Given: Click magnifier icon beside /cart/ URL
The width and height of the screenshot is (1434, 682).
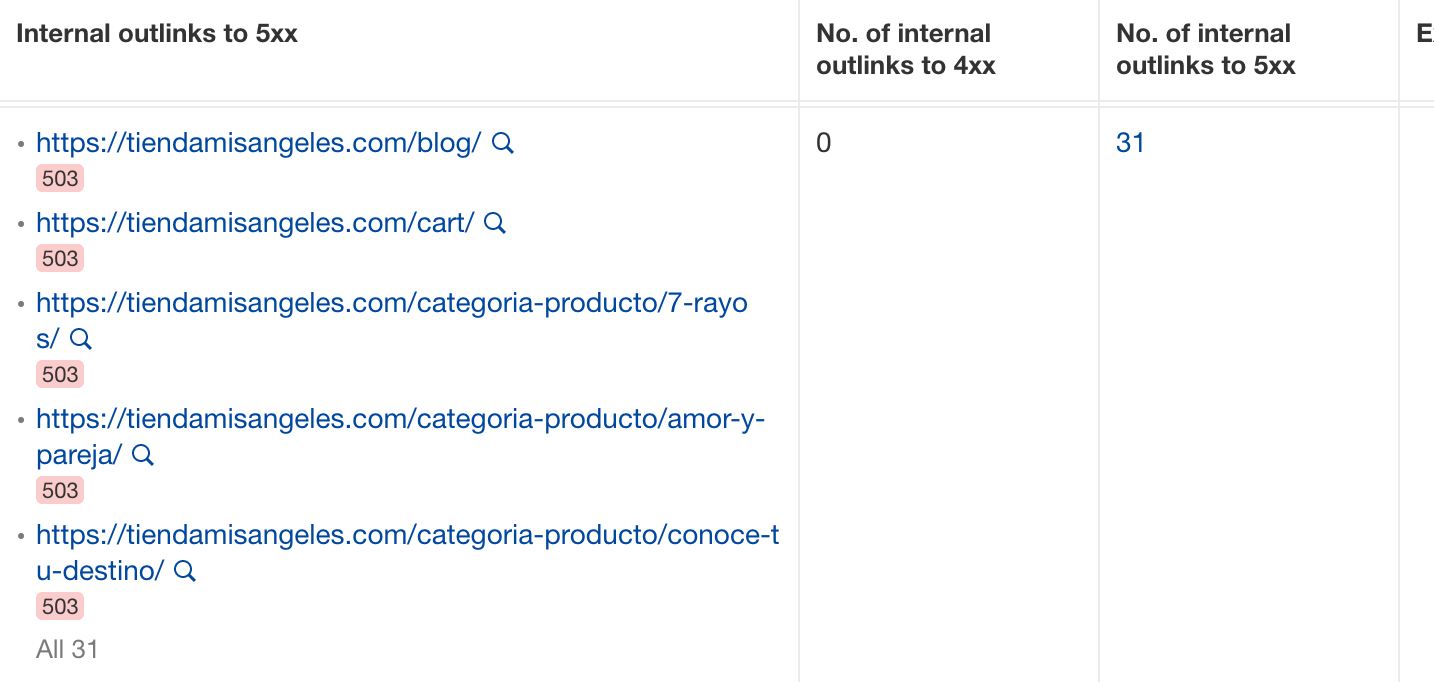Looking at the screenshot, I should pos(495,223).
